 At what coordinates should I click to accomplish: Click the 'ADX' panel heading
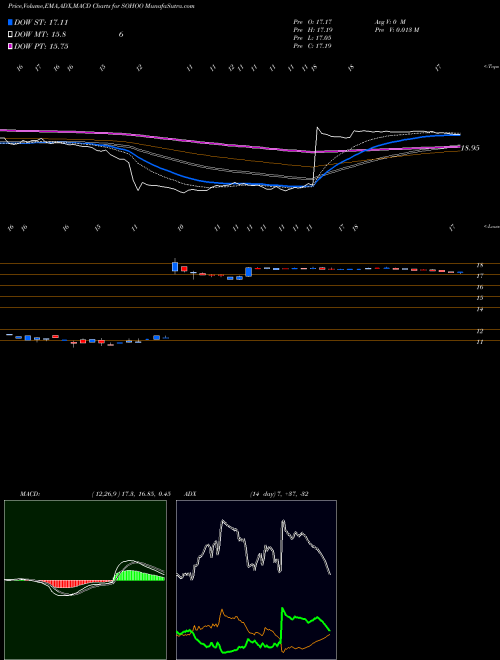point(190,494)
